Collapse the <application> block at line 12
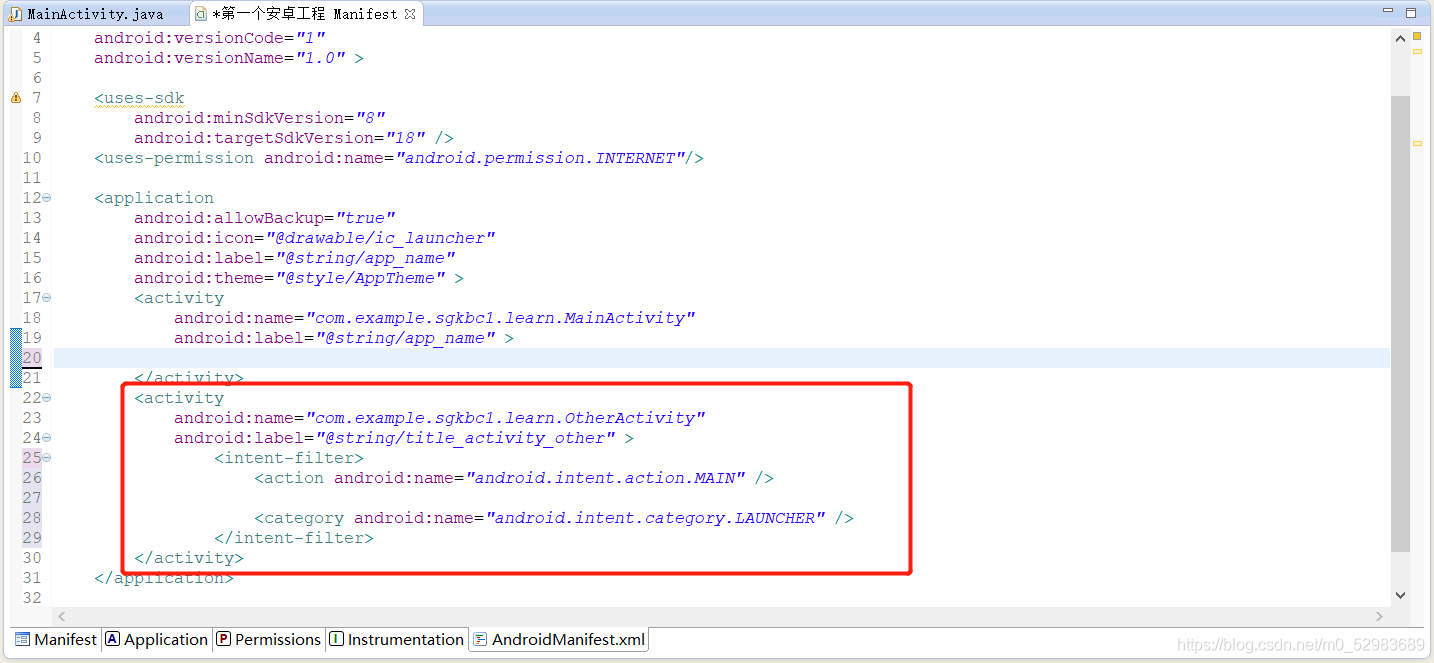Image resolution: width=1434 pixels, height=663 pixels. point(47,198)
